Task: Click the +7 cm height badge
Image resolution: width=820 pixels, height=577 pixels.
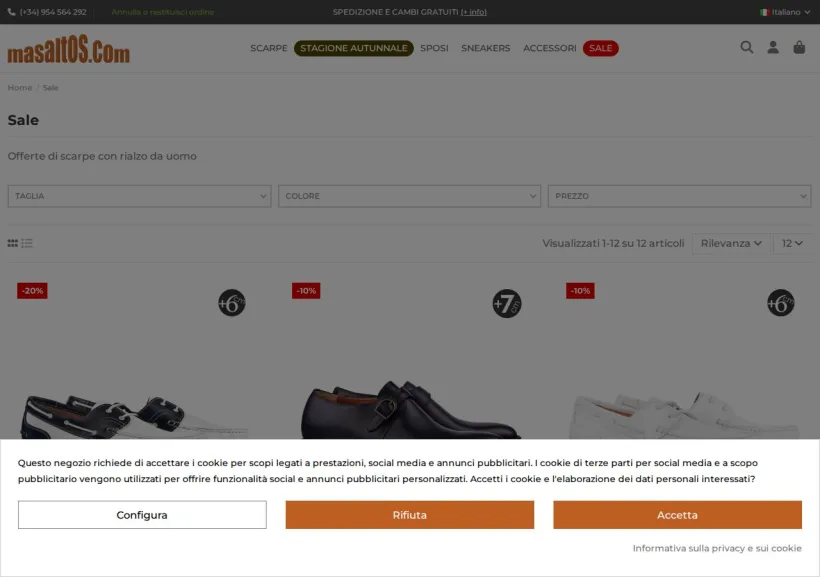Action: click(x=506, y=303)
